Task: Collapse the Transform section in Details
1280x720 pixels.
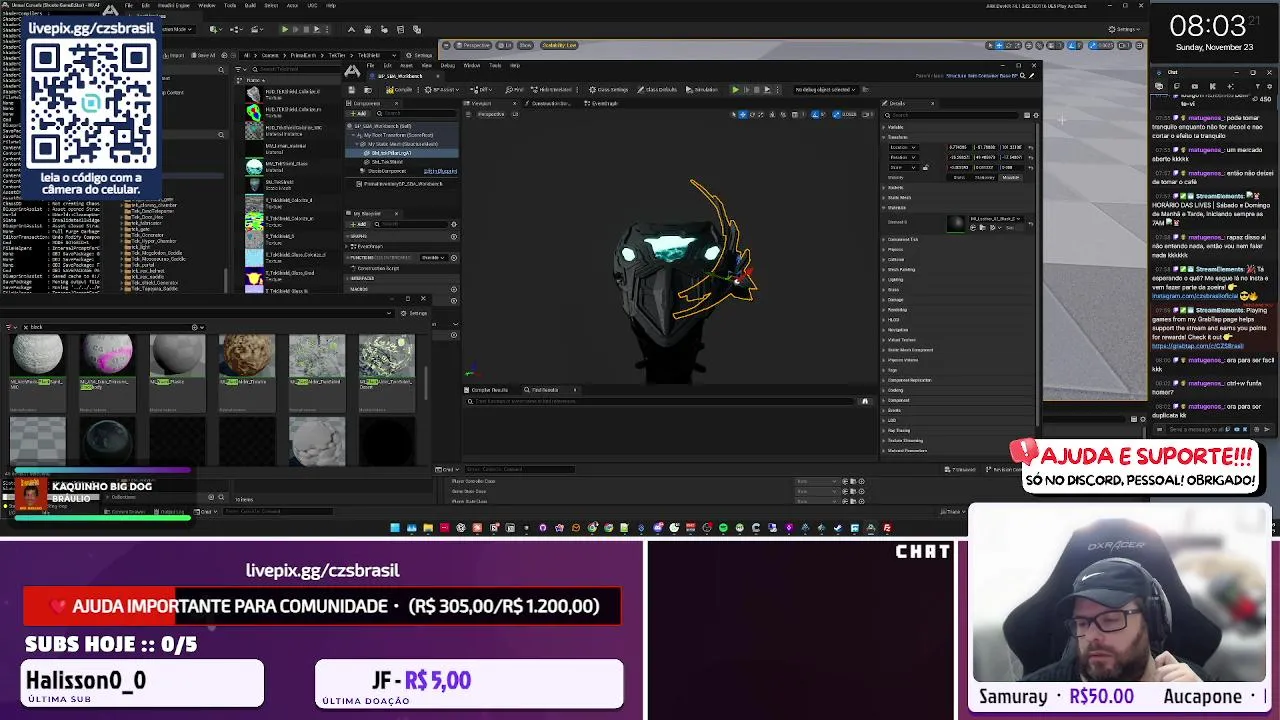Action: pos(883,137)
